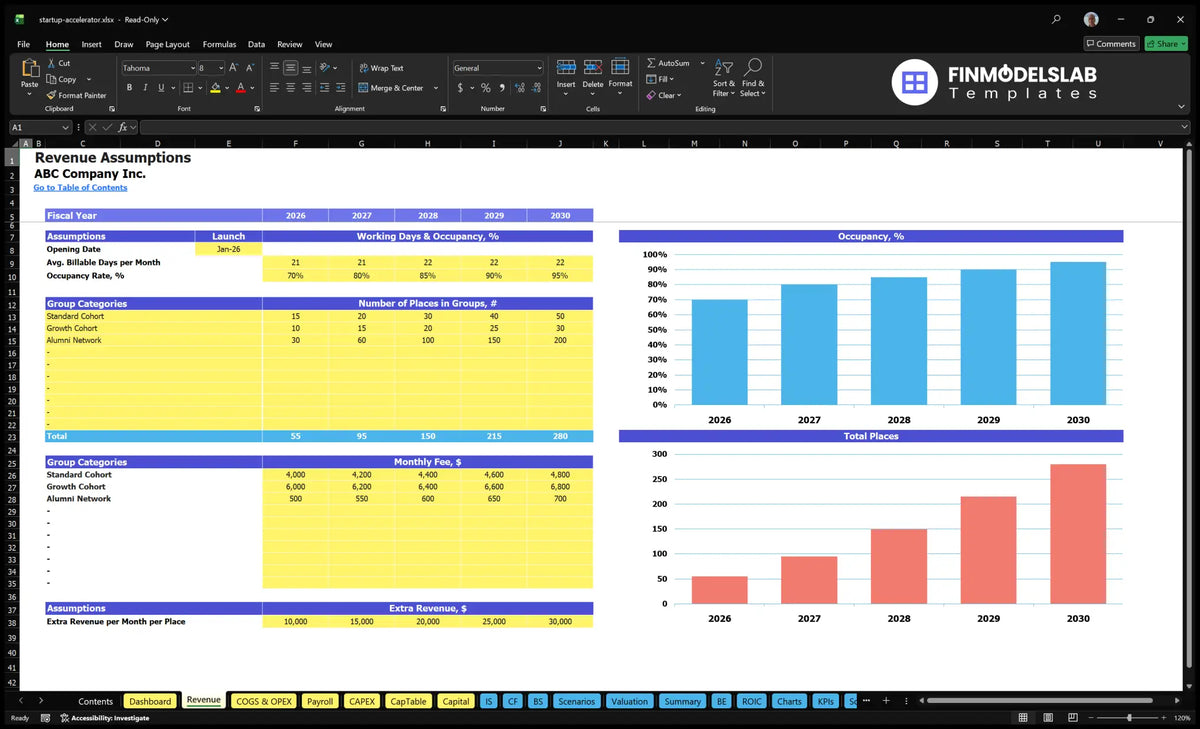Screen dimensions: 1200x729
Task: Click Sort & Filter icon
Action: [x=724, y=67]
